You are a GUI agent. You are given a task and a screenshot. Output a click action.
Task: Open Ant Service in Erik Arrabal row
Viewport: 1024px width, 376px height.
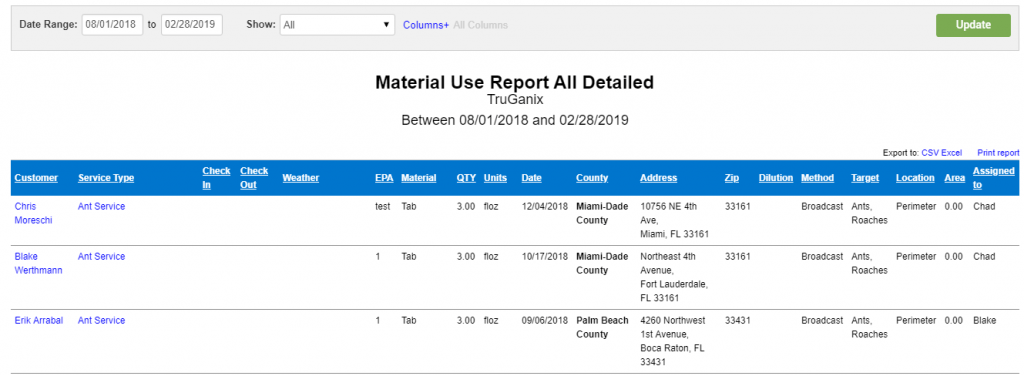coord(101,321)
